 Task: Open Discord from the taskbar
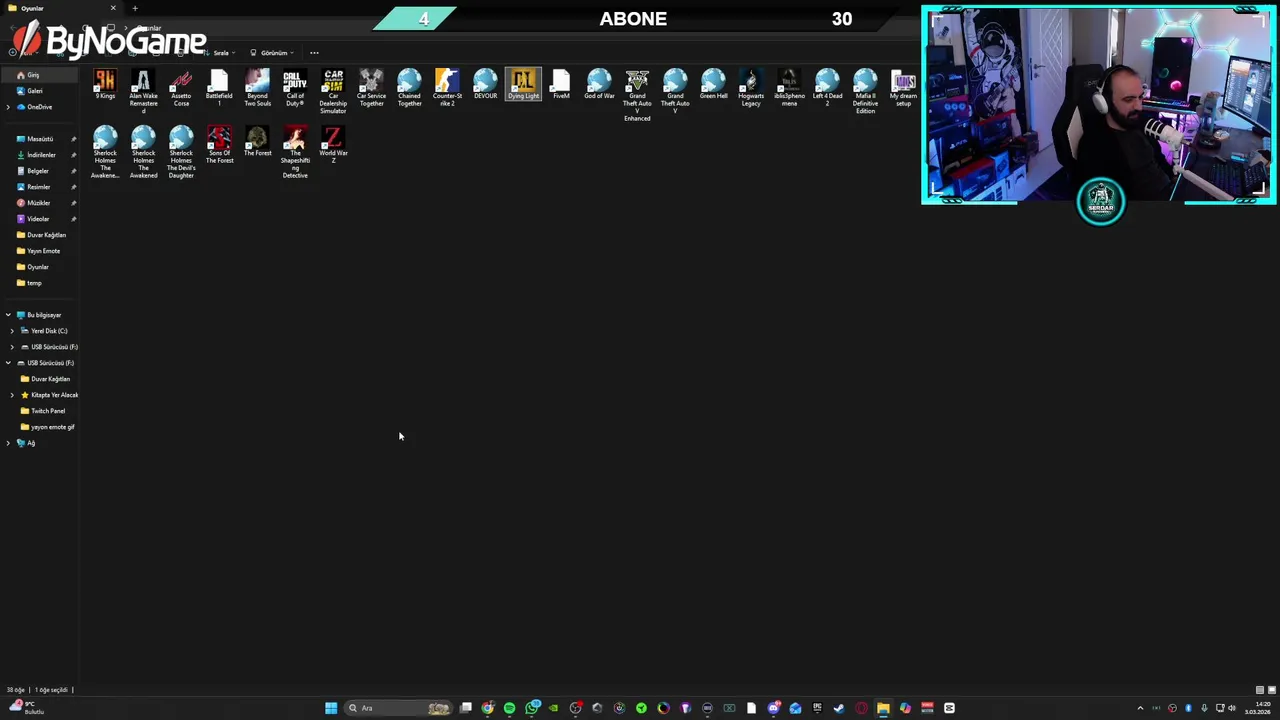click(773, 708)
